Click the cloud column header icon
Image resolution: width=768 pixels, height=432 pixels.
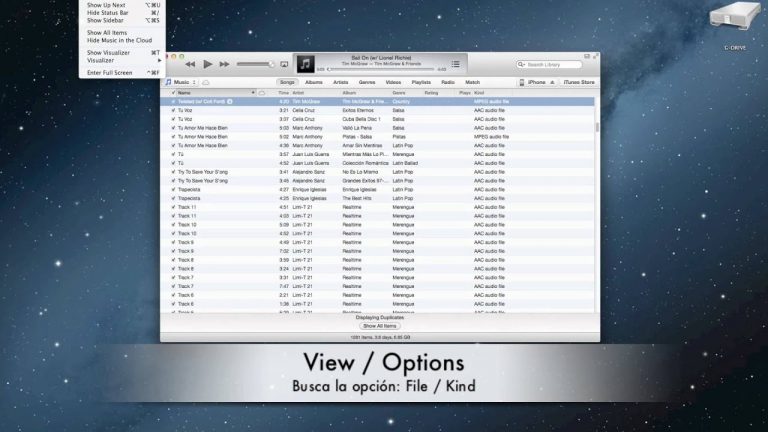pyautogui.click(x=262, y=93)
